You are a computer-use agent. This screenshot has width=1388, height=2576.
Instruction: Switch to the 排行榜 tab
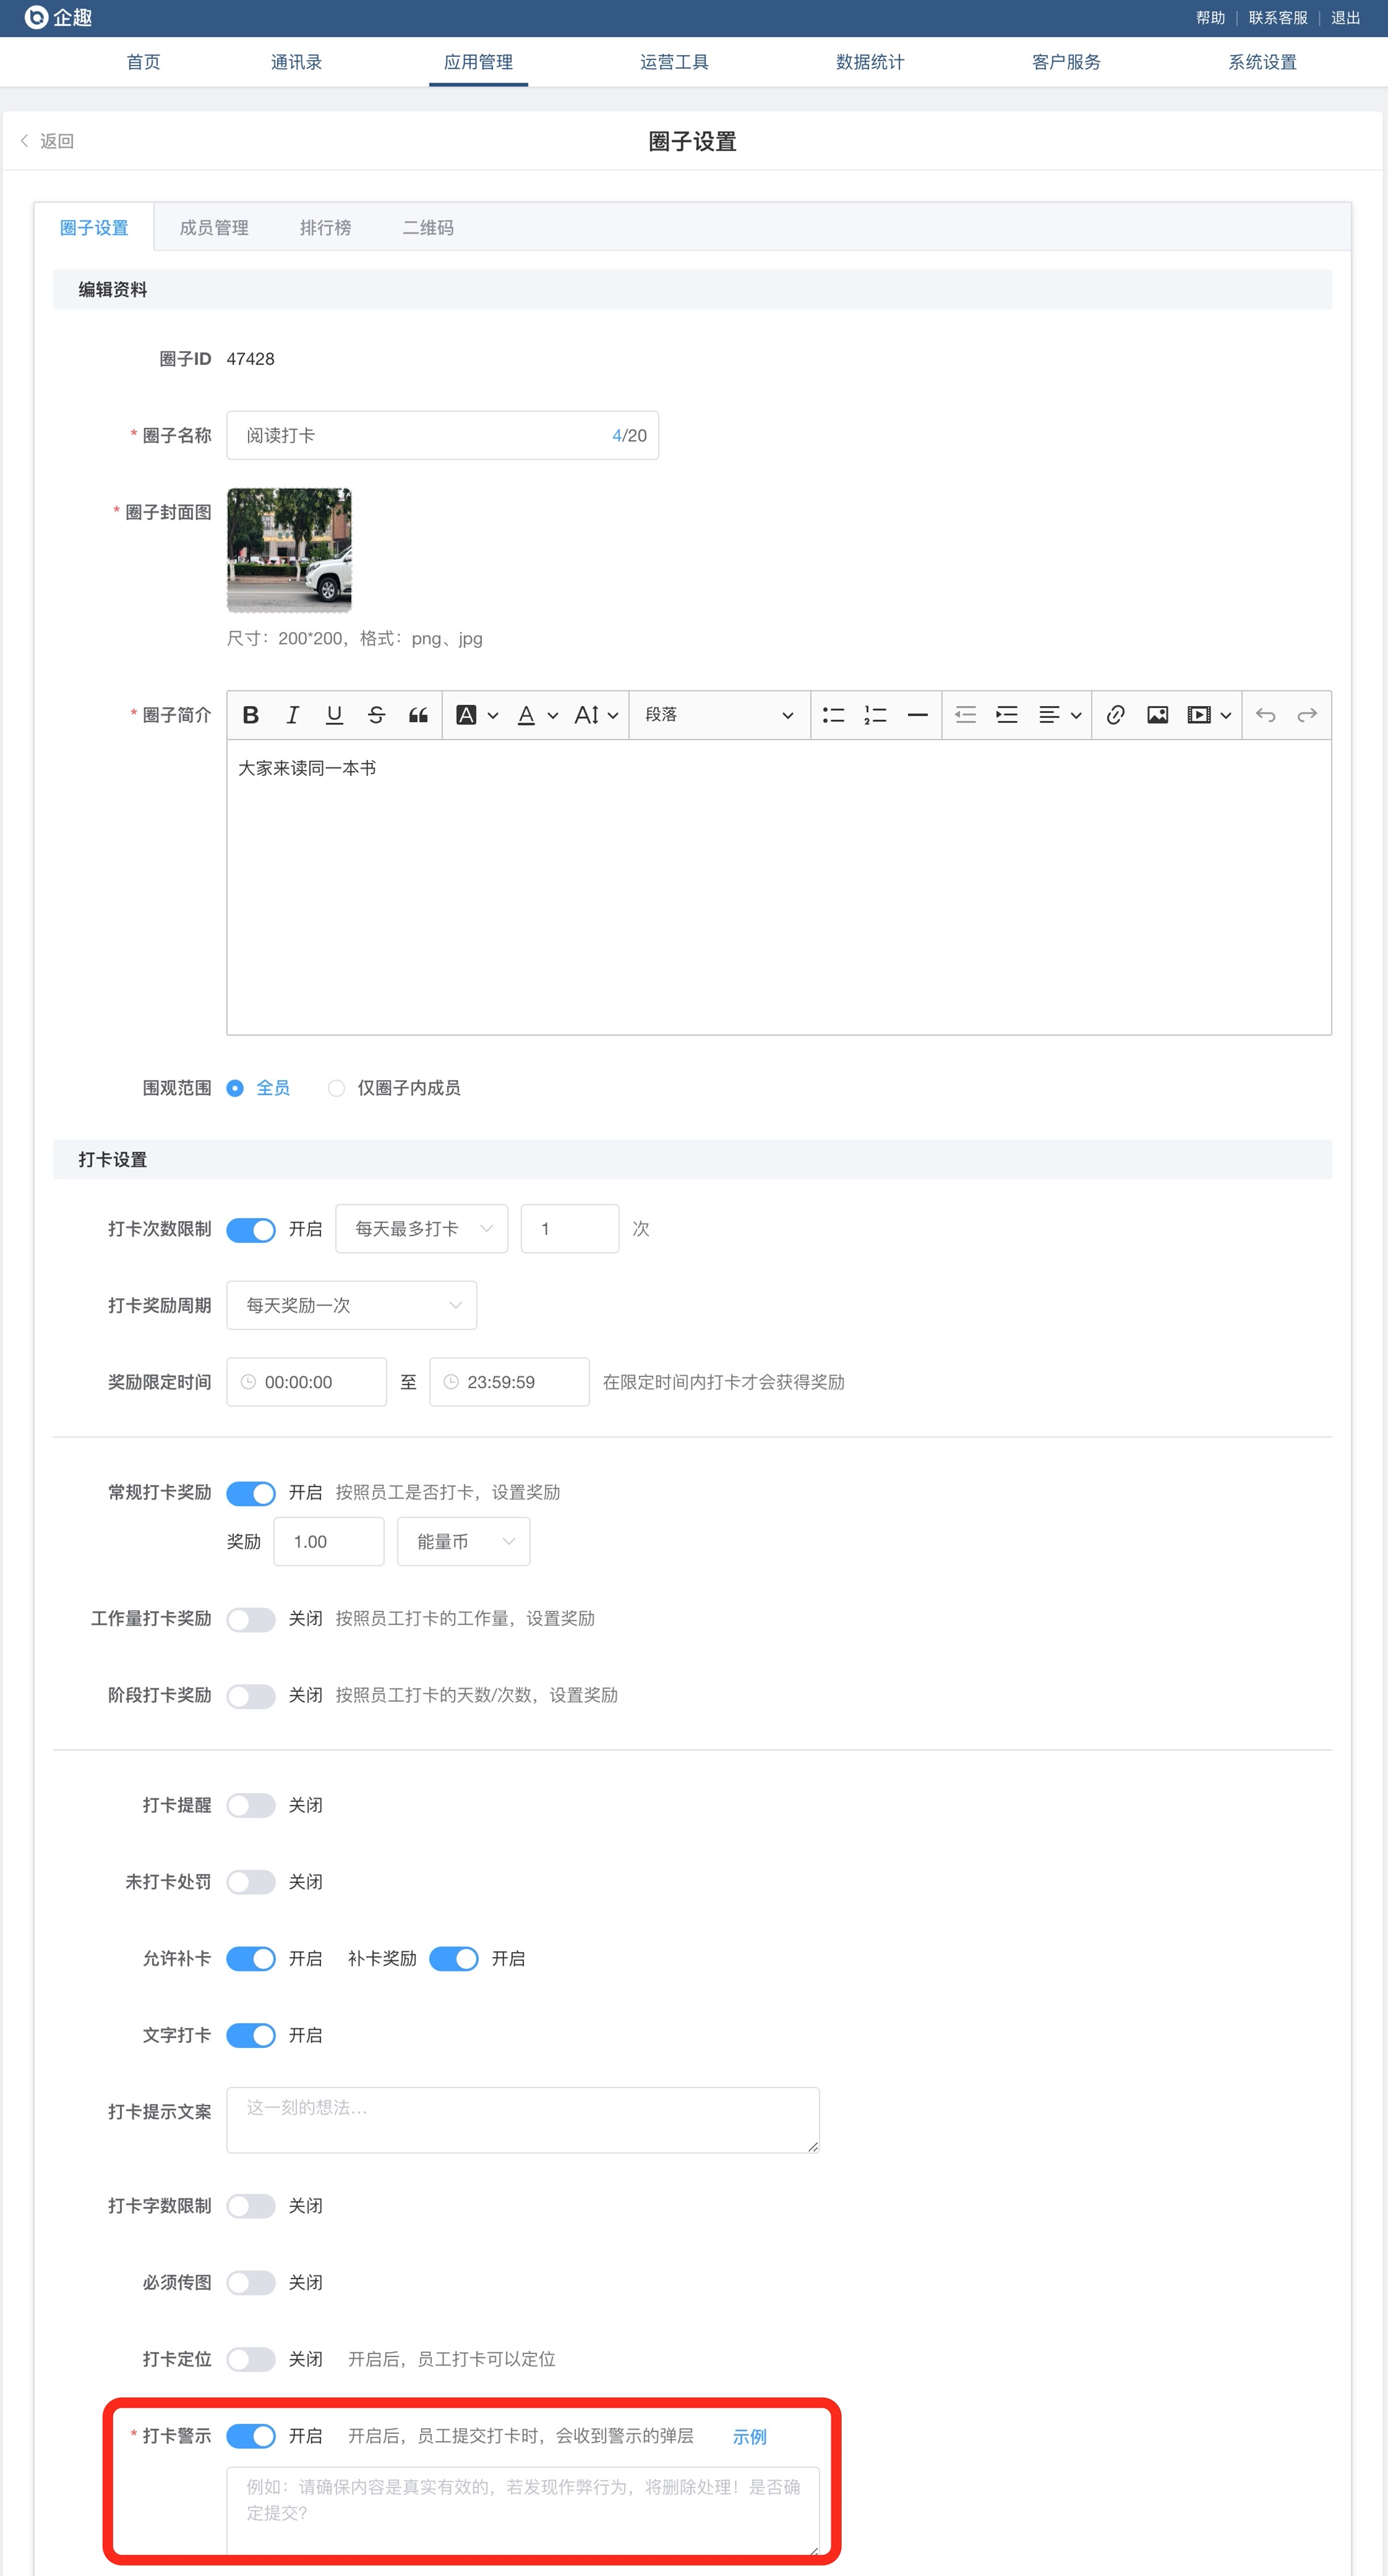point(325,228)
